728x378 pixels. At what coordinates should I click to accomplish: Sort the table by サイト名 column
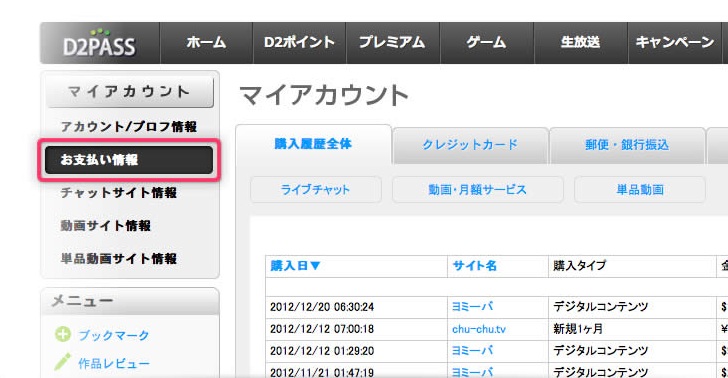[474, 266]
